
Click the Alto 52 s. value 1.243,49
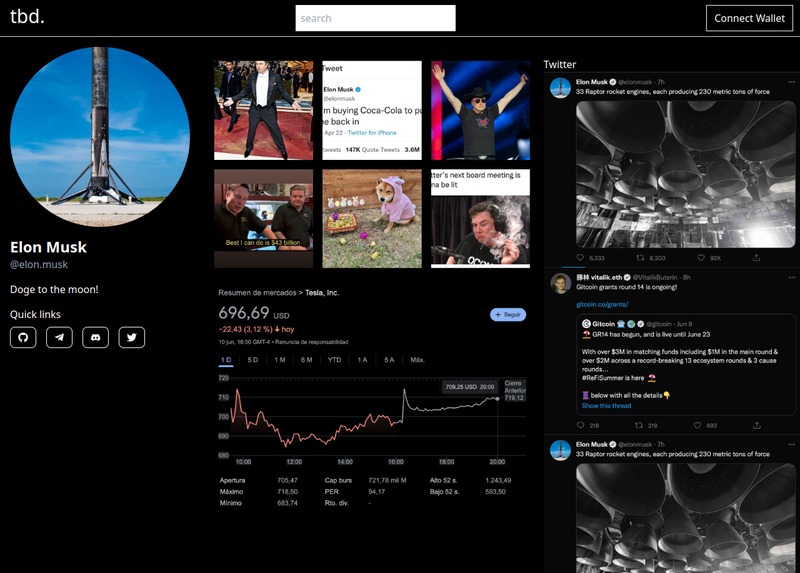[498, 480]
